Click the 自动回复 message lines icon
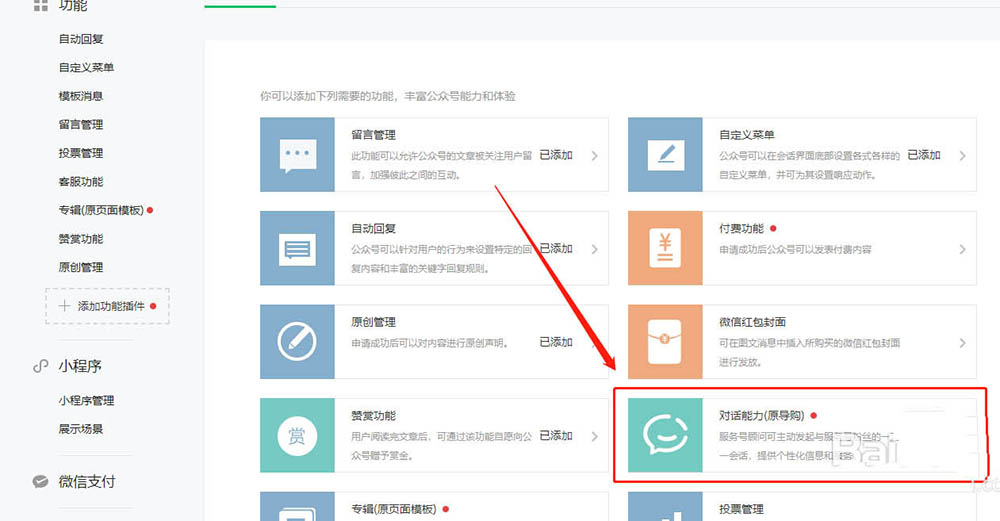The width and height of the screenshot is (1000, 521). click(297, 249)
